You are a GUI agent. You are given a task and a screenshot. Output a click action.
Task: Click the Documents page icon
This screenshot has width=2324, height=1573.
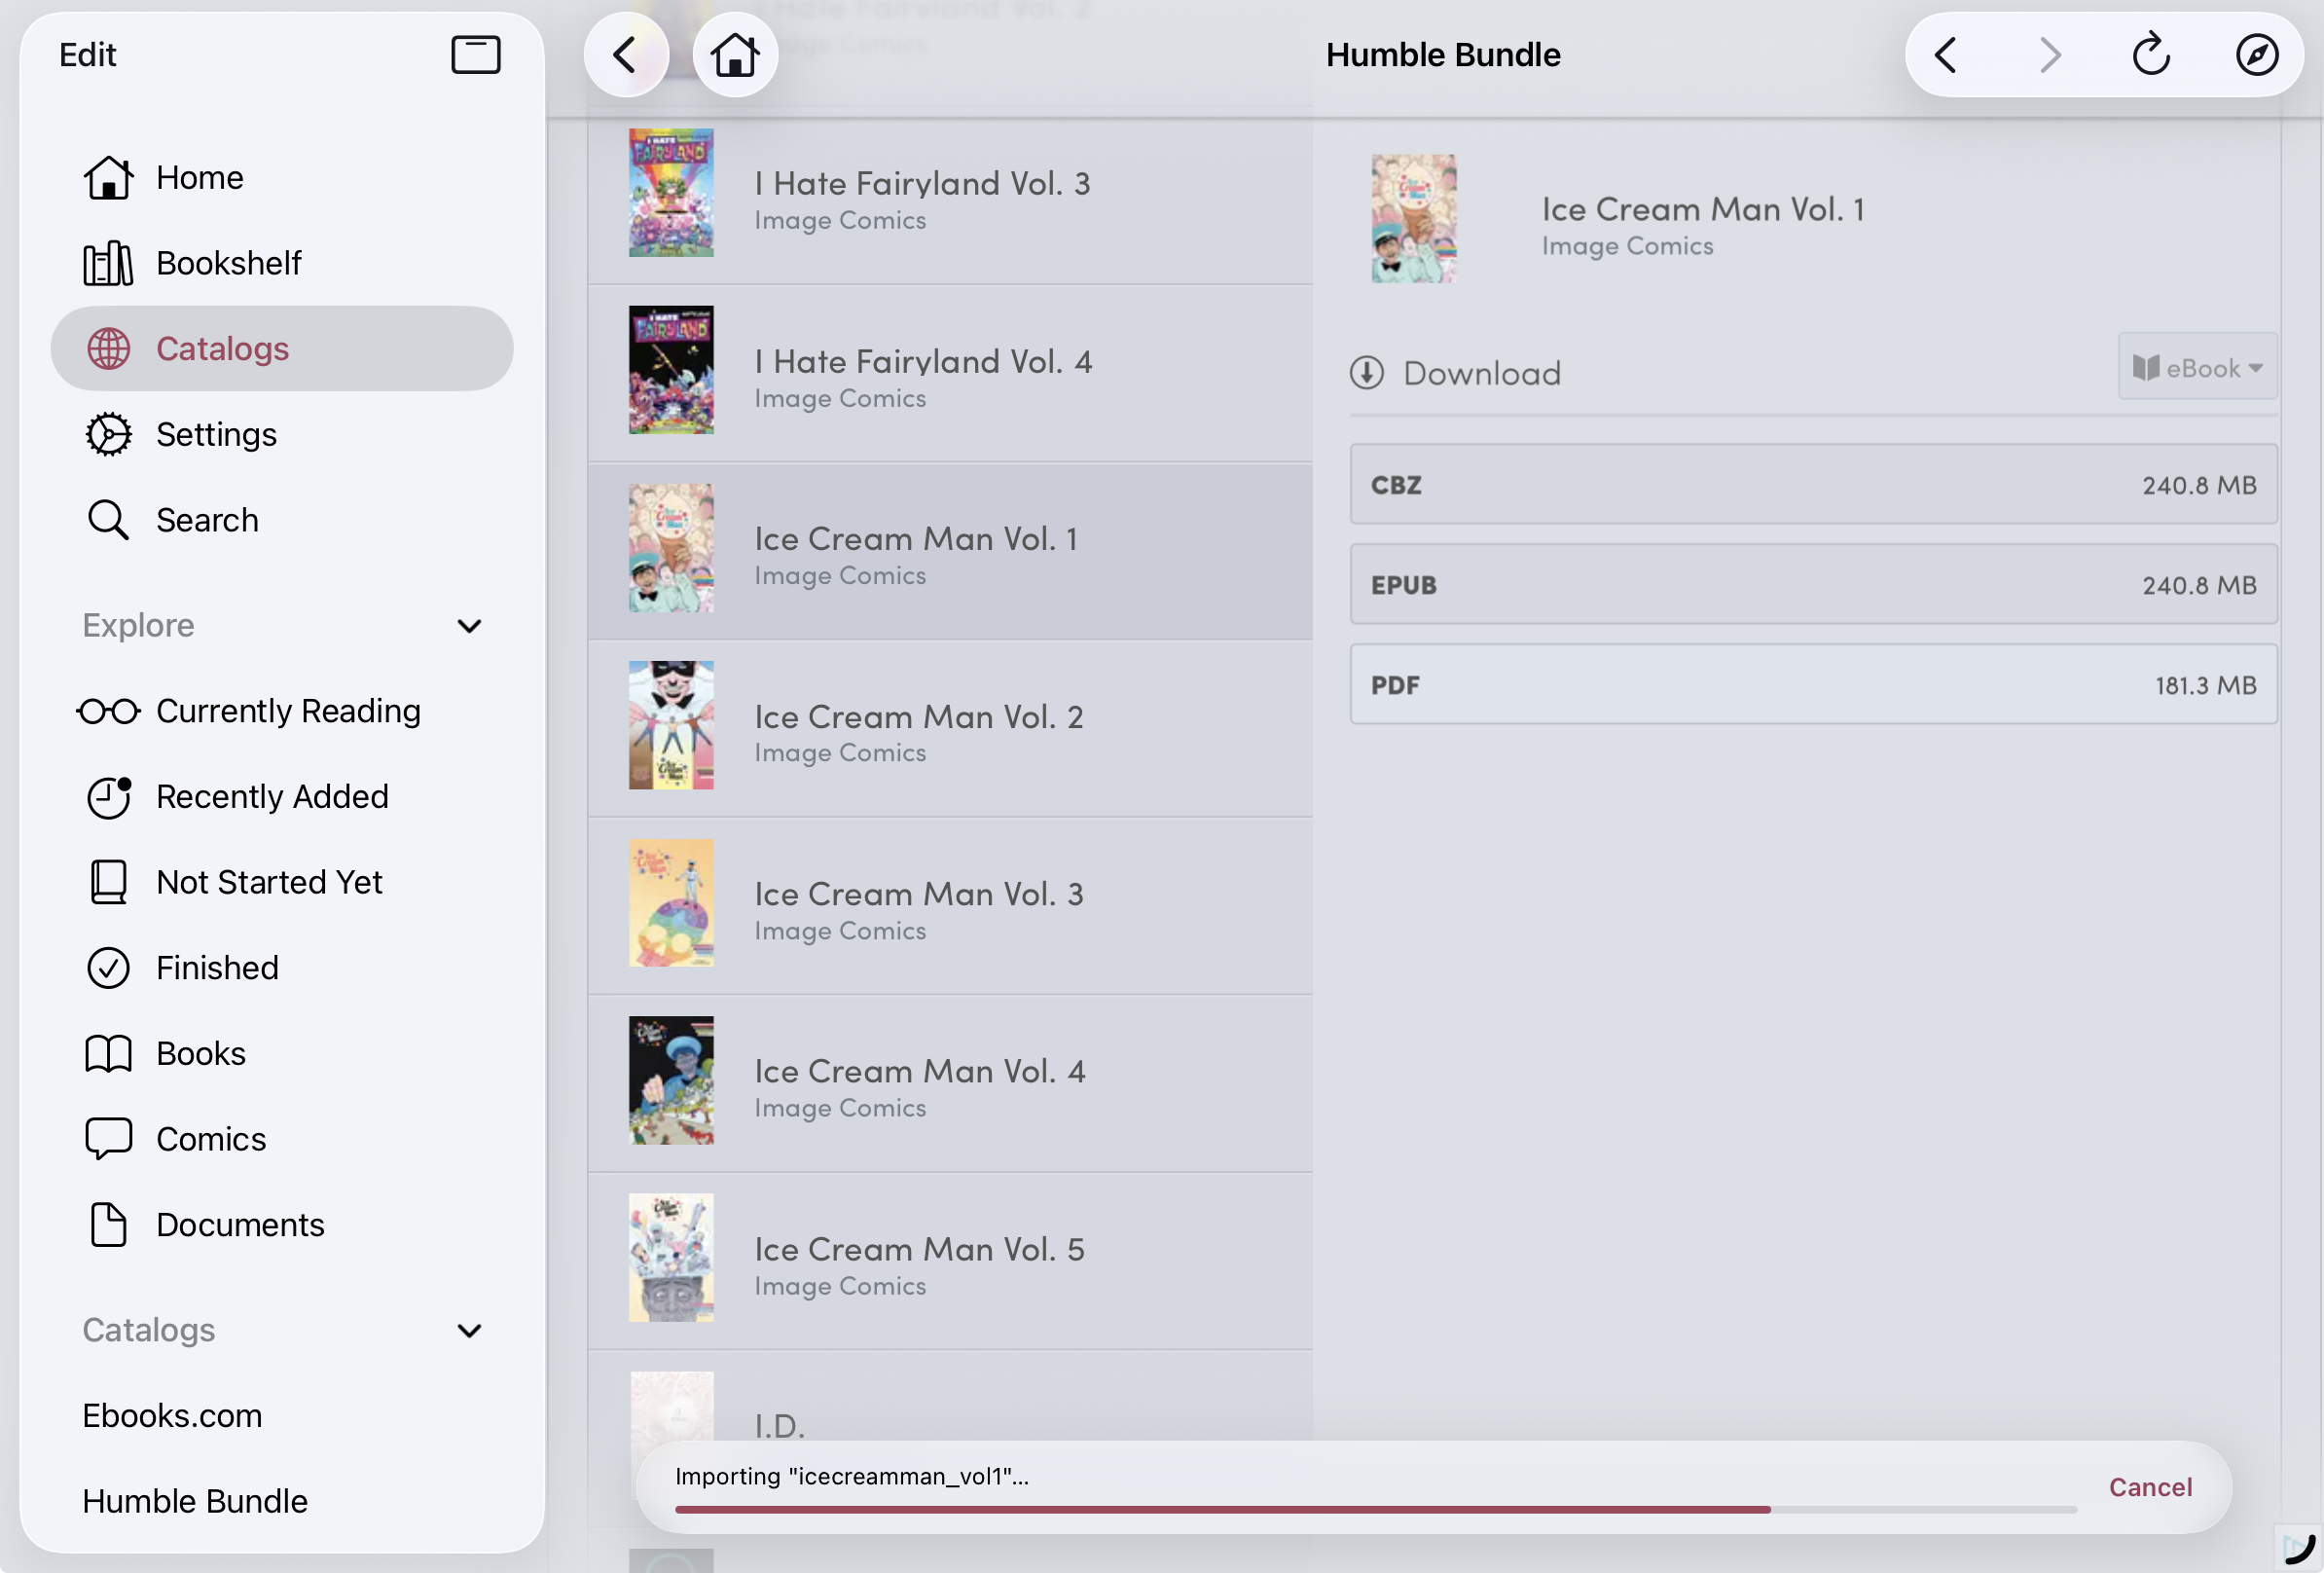[x=108, y=1225]
